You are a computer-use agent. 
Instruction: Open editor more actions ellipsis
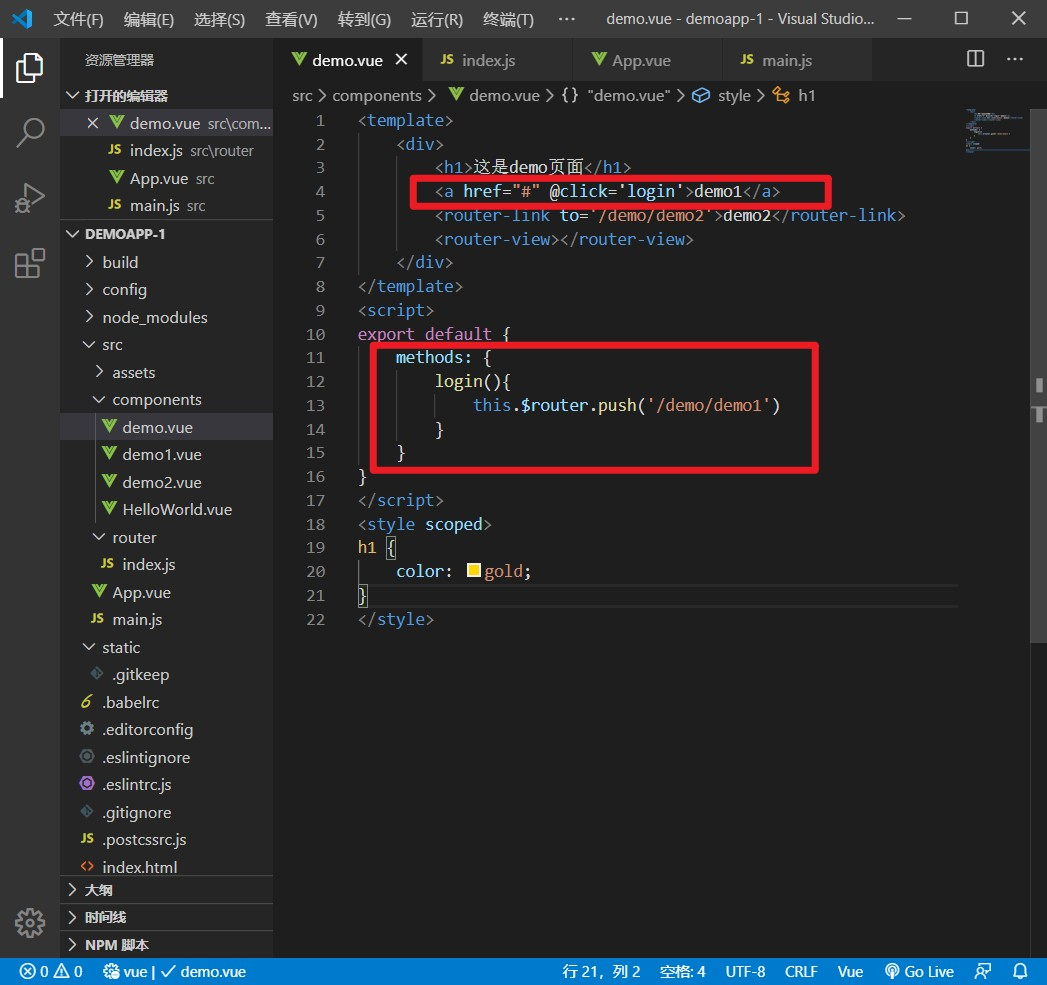[1014, 59]
